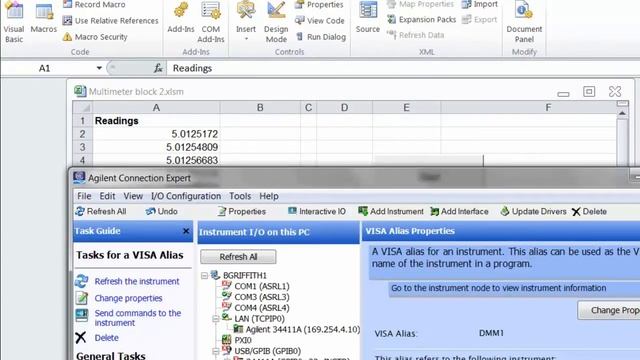Click the Change Properties button
640x360 pixels.
(x=609, y=311)
